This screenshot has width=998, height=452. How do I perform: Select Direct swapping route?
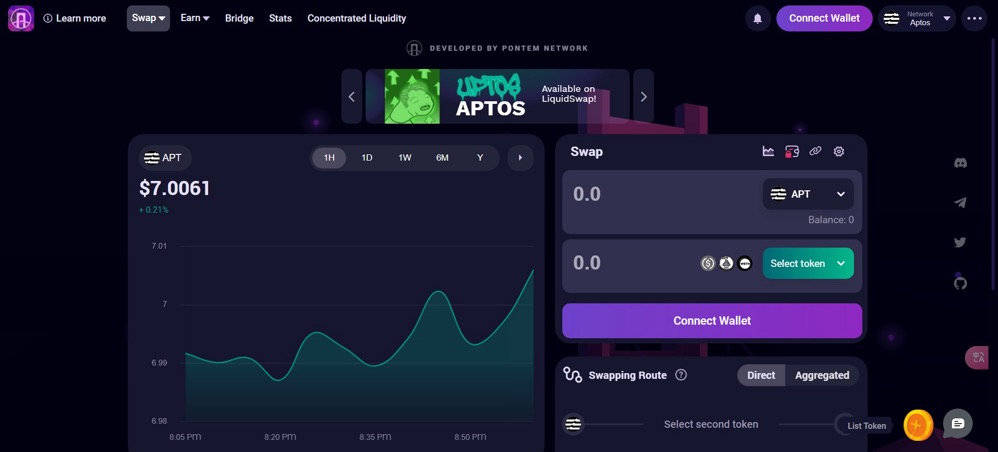tap(761, 375)
